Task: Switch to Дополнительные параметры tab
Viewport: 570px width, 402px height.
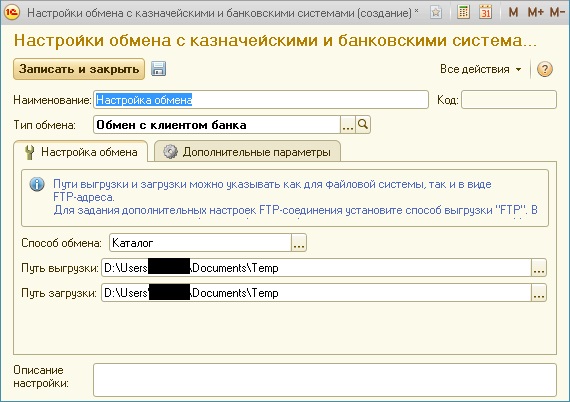Action: 247,152
